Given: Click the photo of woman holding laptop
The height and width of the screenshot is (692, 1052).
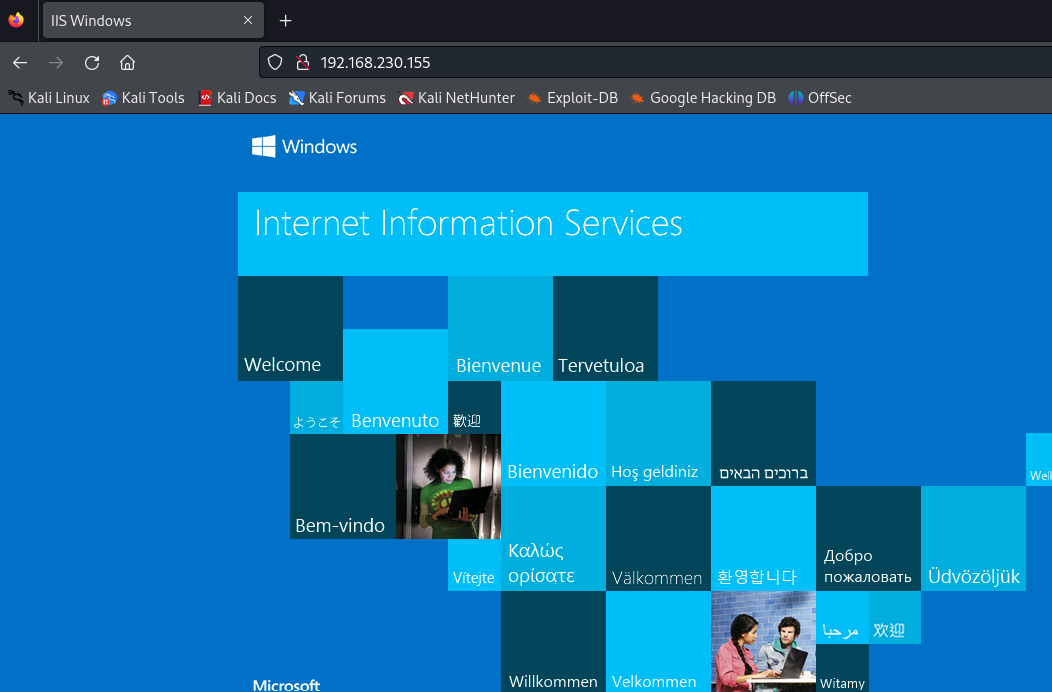Looking at the screenshot, I should pos(448,487).
